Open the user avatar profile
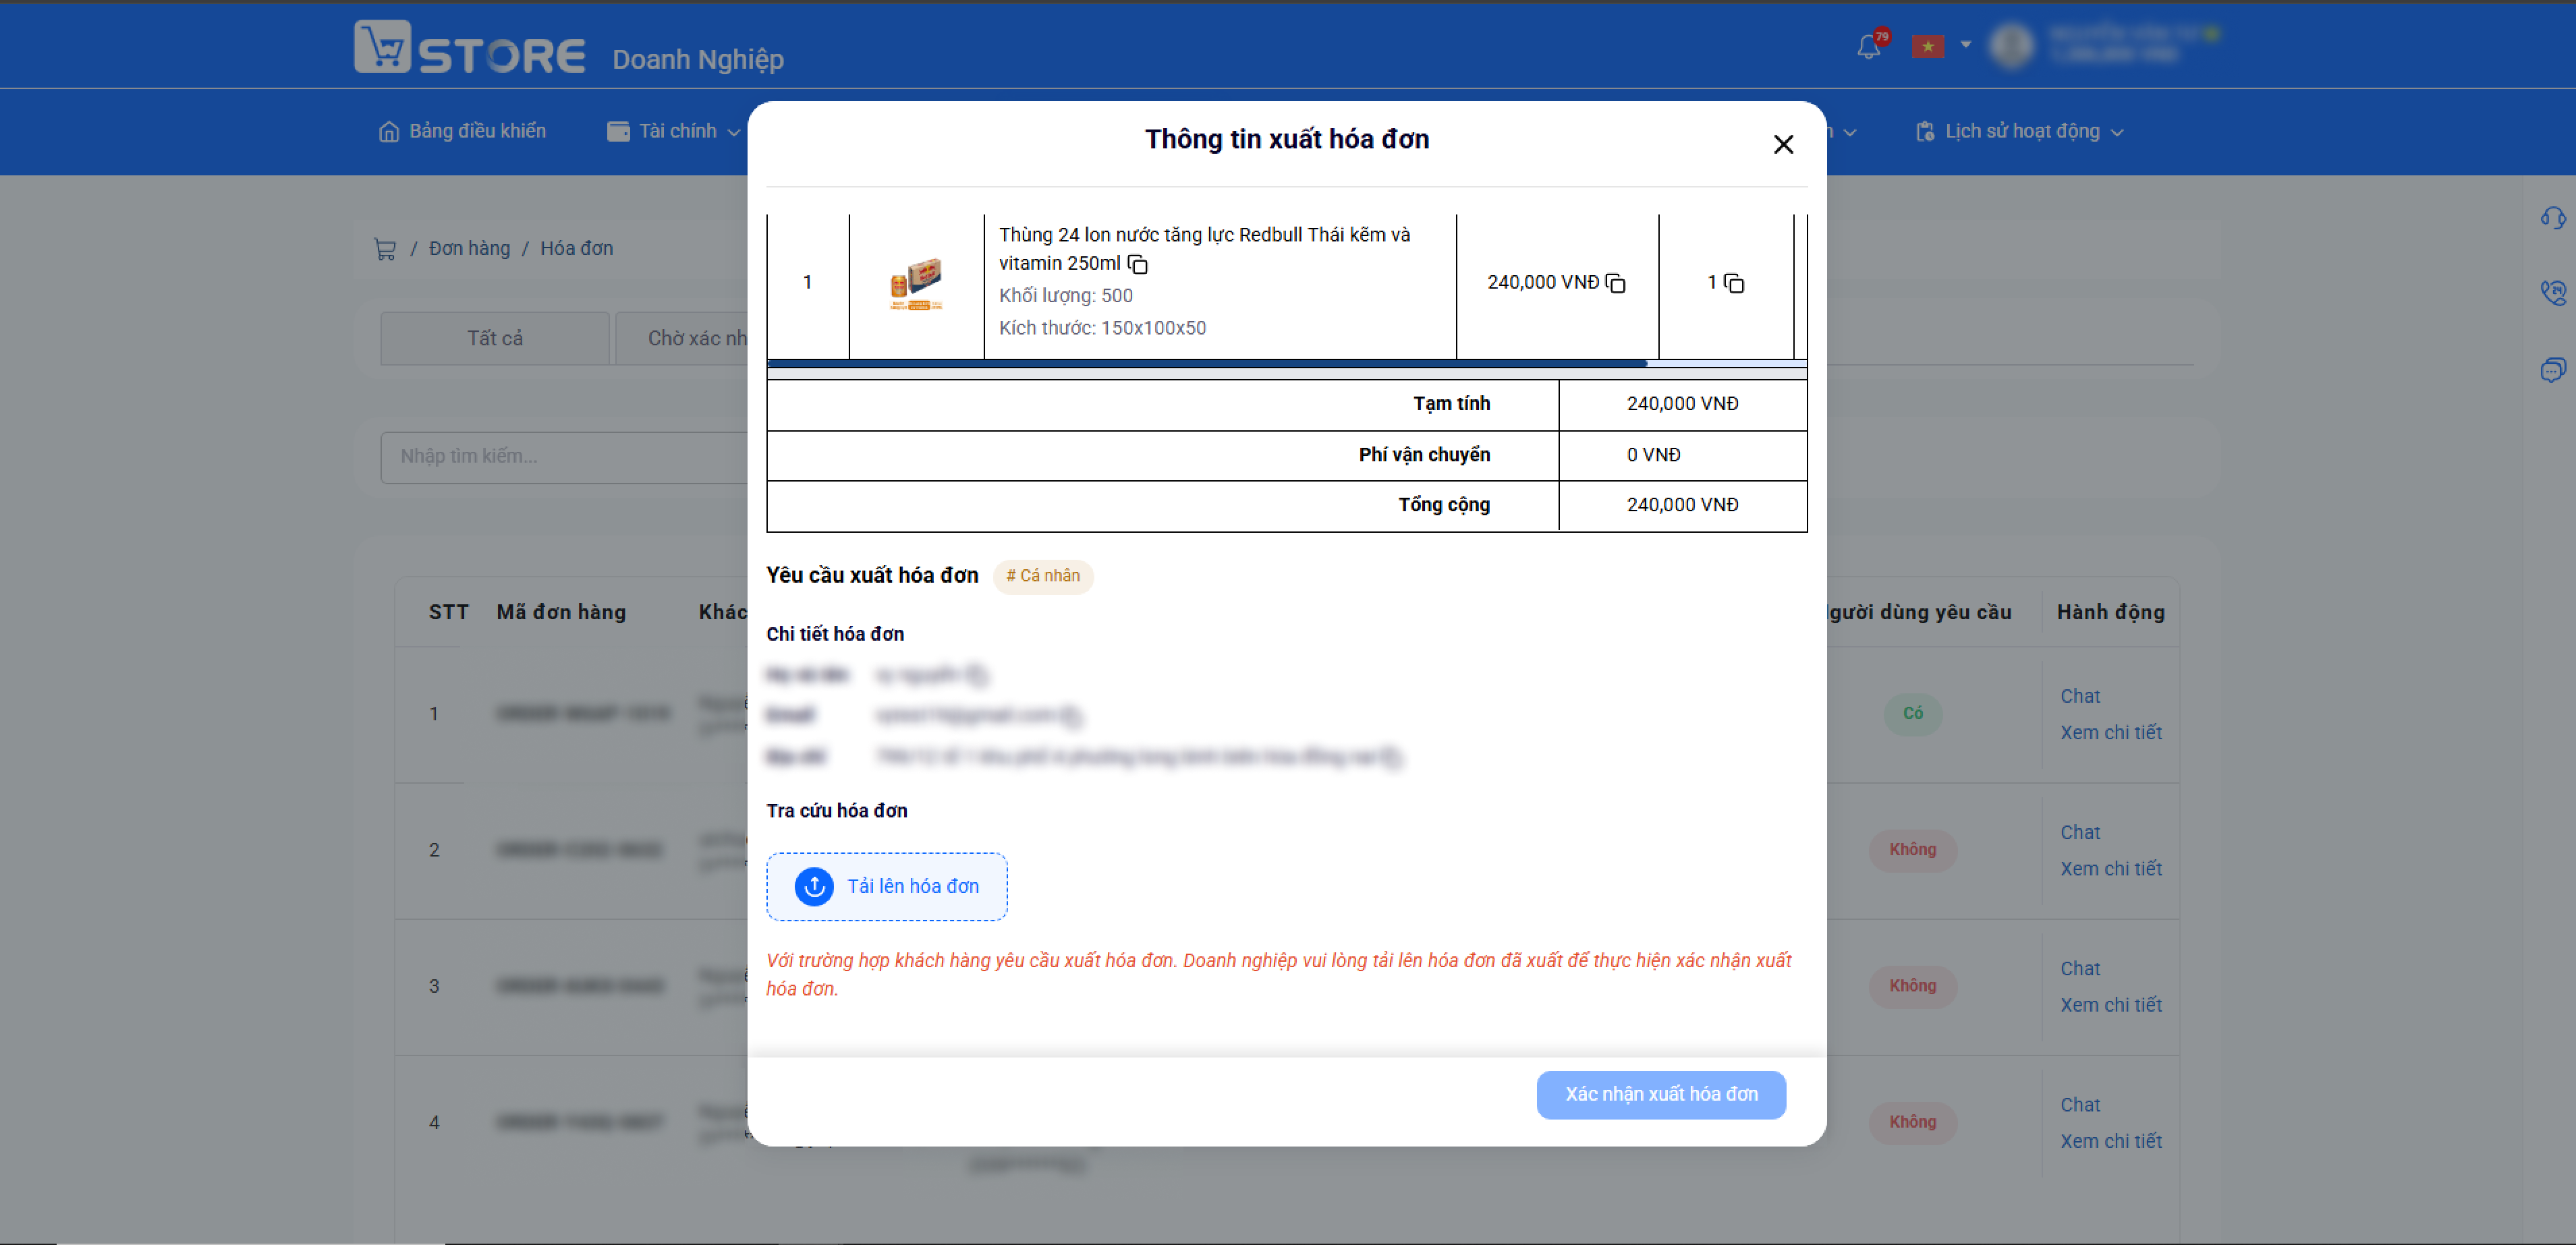The width and height of the screenshot is (2576, 1245). click(x=2012, y=45)
